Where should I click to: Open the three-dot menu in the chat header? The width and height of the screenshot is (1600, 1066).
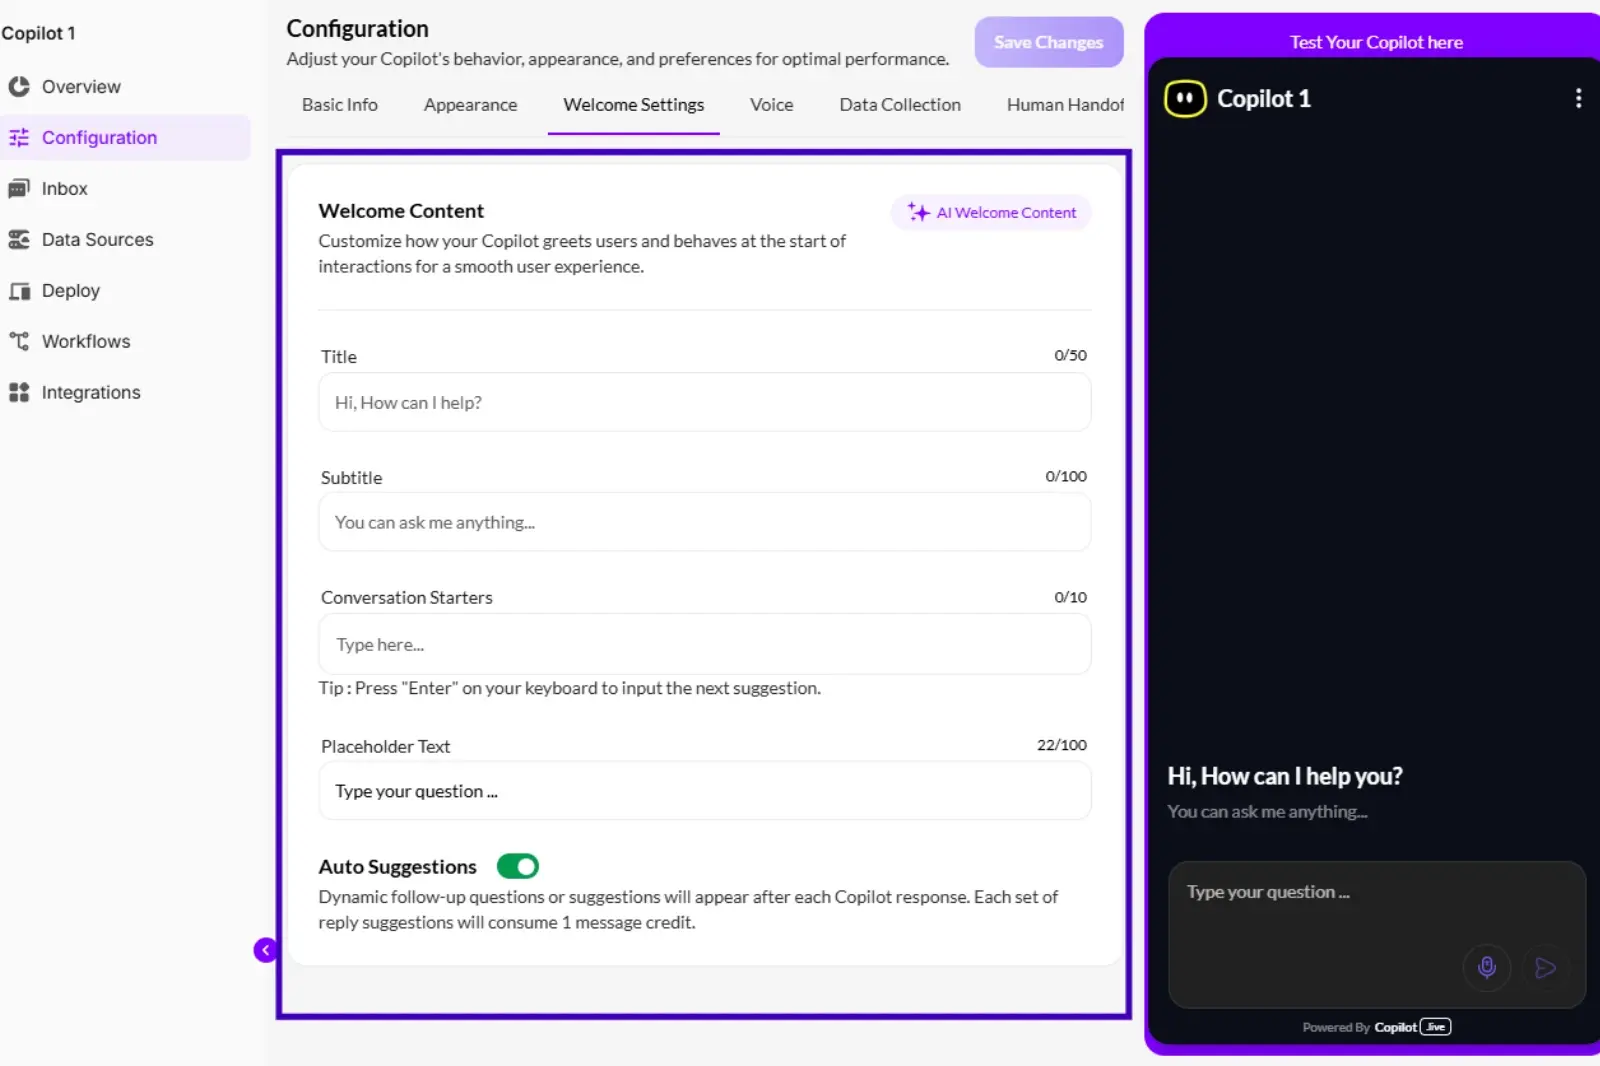pos(1578,98)
